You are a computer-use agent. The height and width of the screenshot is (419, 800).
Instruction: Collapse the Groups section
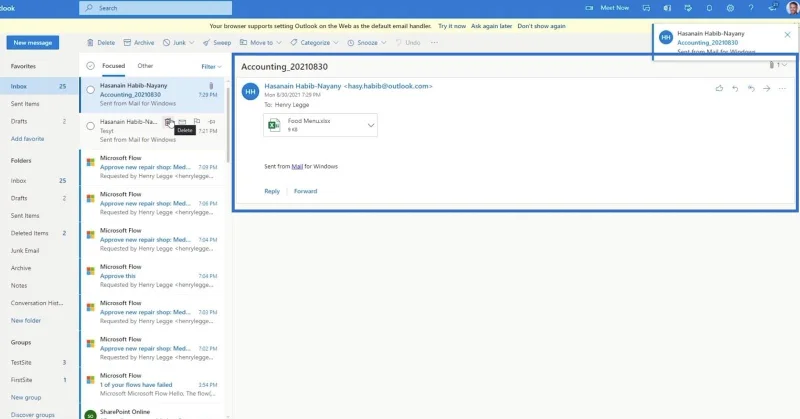(21, 342)
